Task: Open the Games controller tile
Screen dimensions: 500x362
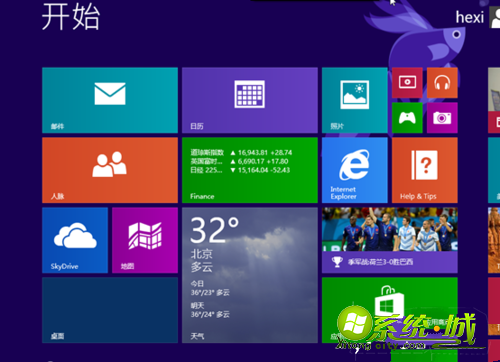Action: 407,118
